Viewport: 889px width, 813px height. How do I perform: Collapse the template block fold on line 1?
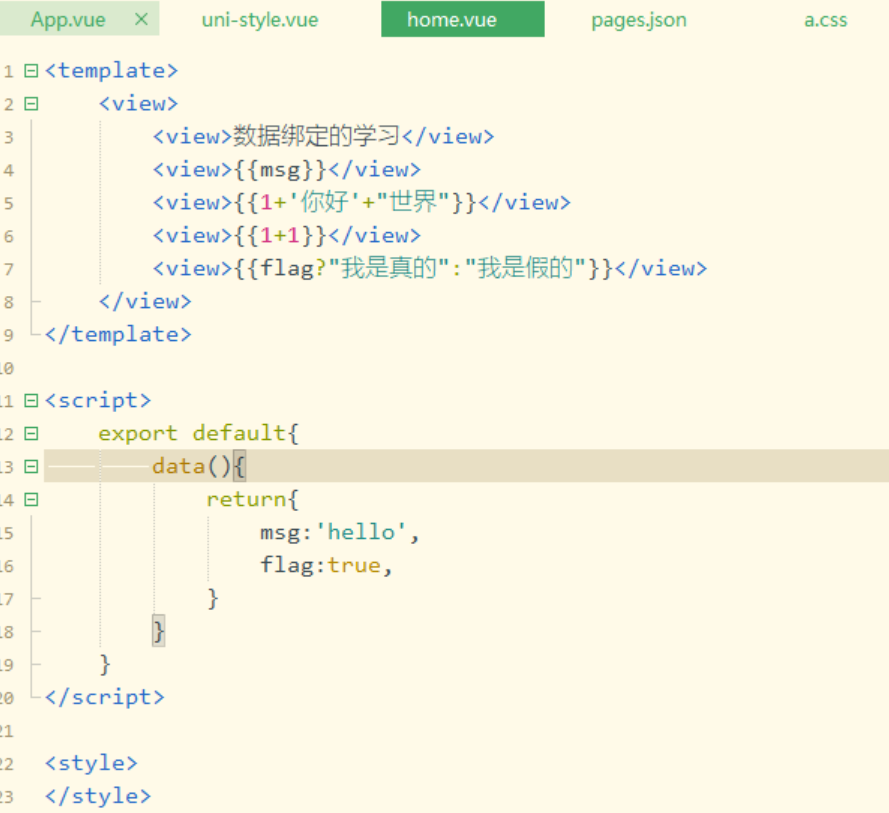point(31,71)
